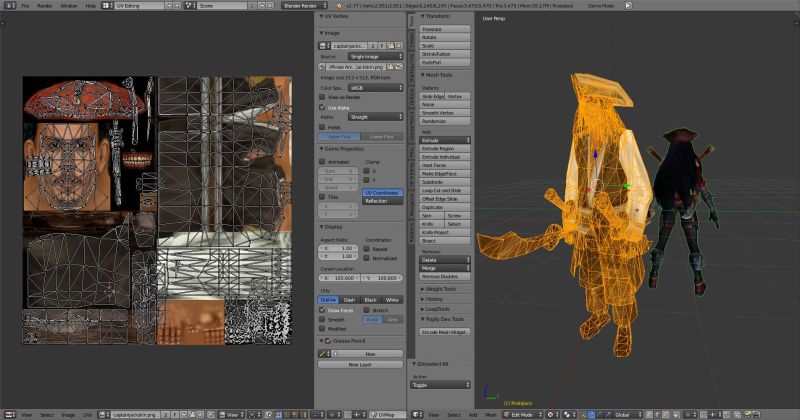This screenshot has height=420, width=800.
Task: Uncheck the Use Alpha checkbox
Action: coord(322,107)
